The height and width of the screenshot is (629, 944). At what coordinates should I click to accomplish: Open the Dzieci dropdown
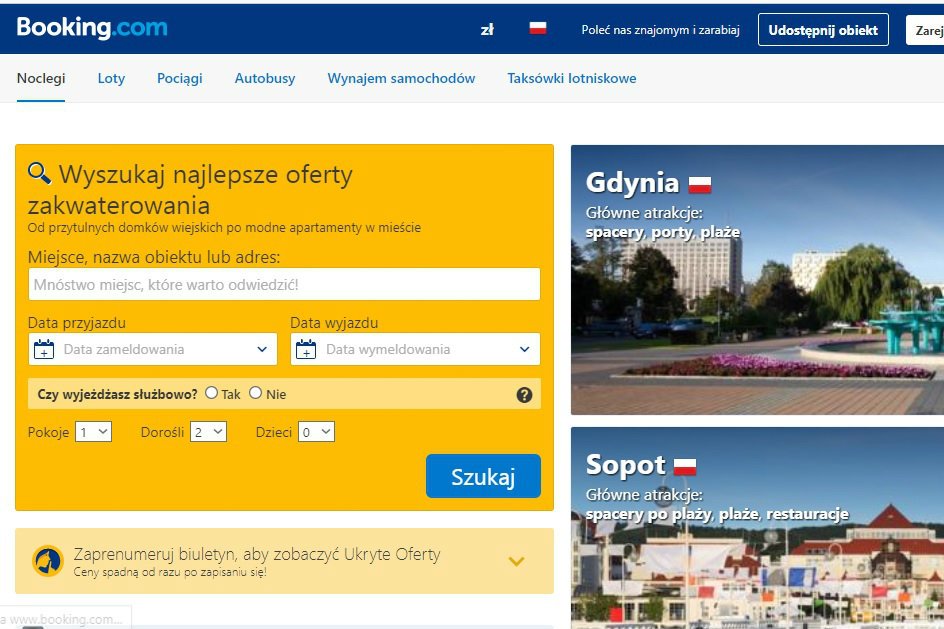[x=314, y=431]
